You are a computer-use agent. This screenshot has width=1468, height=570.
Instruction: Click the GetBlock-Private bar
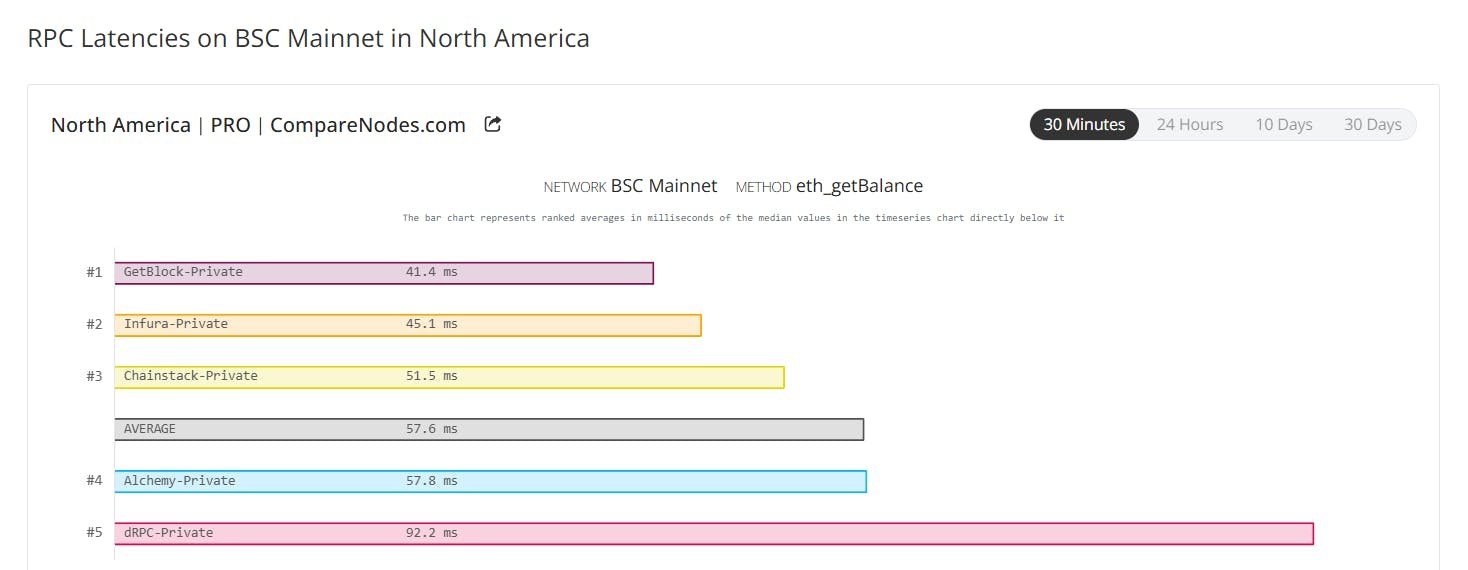click(384, 273)
